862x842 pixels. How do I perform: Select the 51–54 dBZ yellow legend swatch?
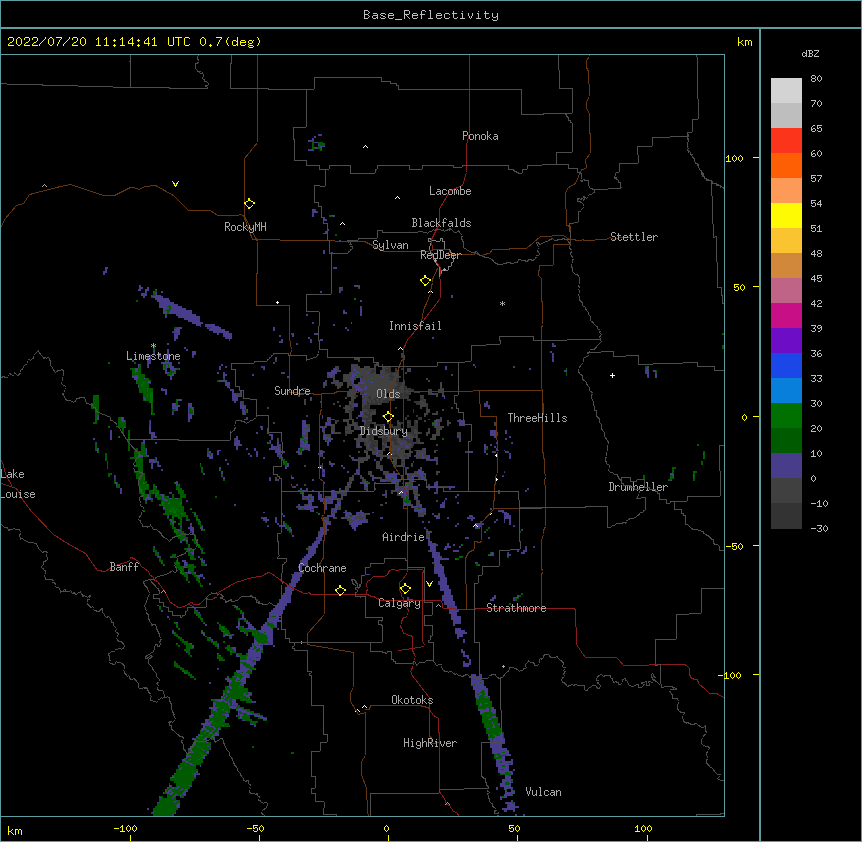[786, 215]
